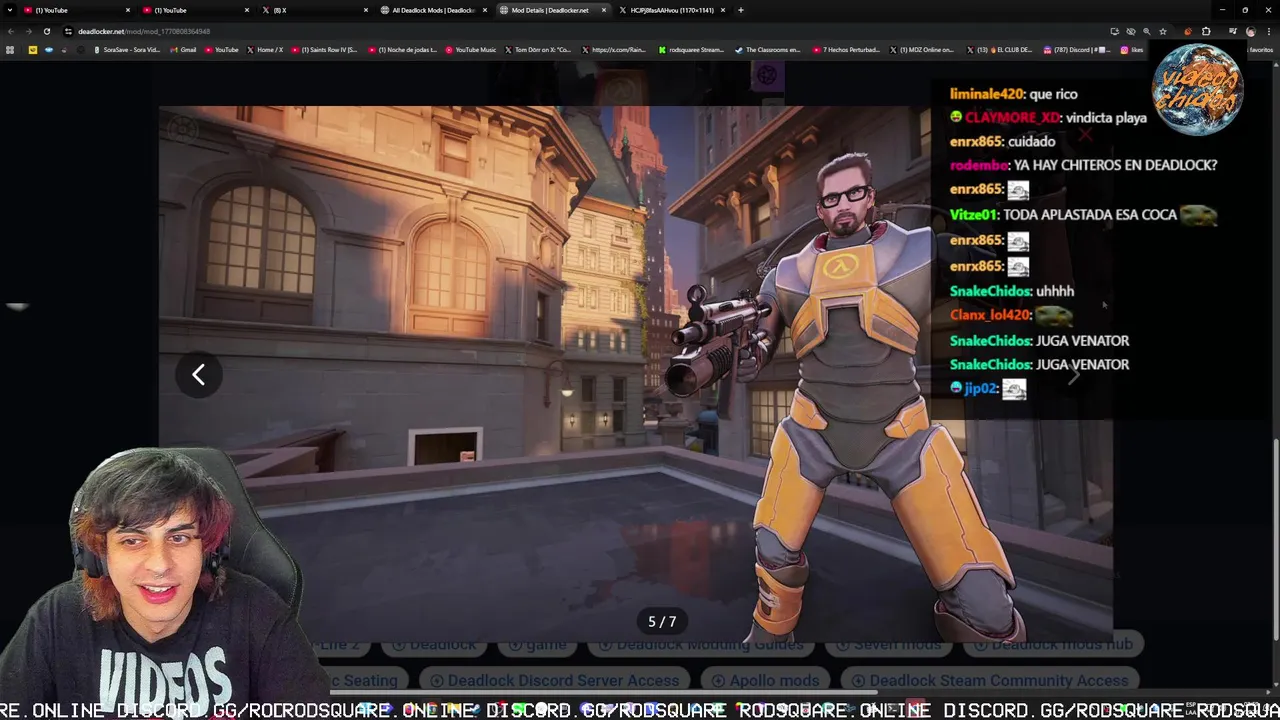Open the browser profile avatar

[x=1250, y=31]
